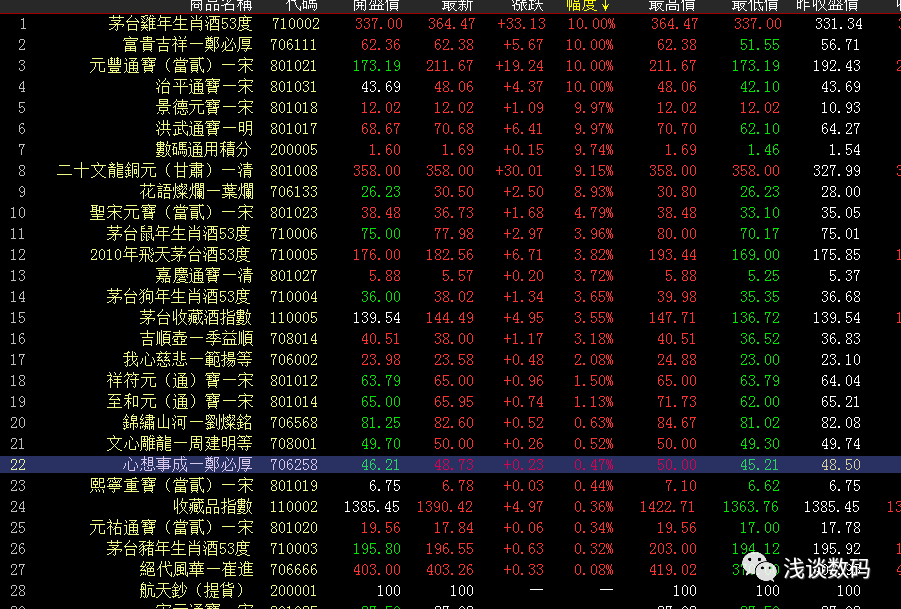This screenshot has width=901, height=609.
Task: Click product code 801008
Action: [294, 171]
